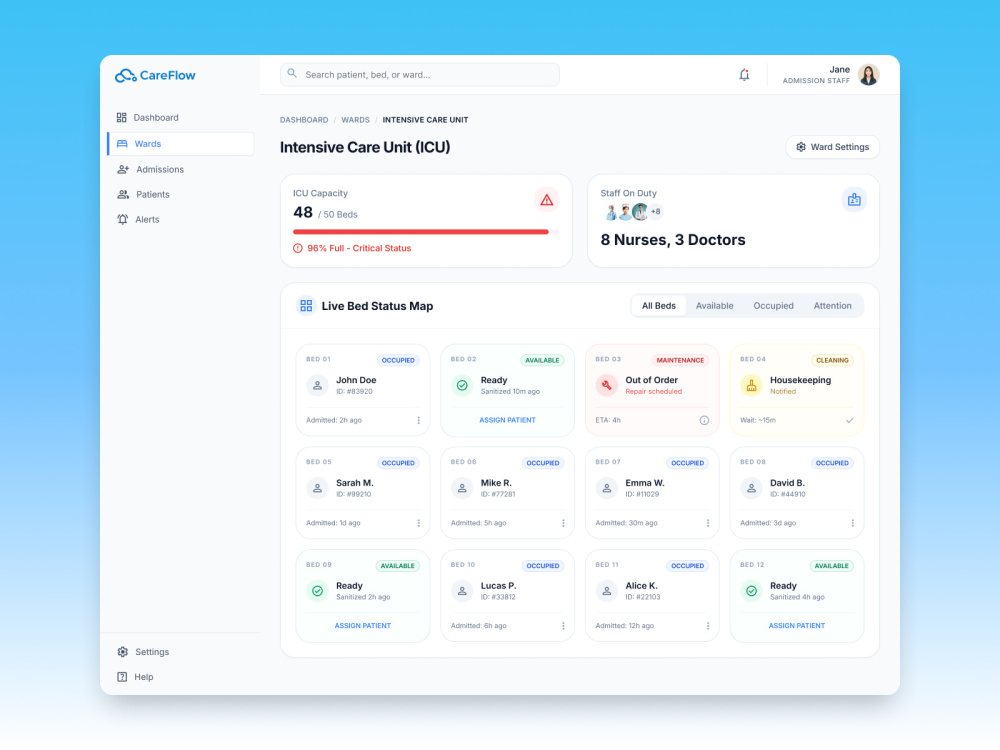Open the options menu for David B.
This screenshot has width=1000, height=750.
853,523
